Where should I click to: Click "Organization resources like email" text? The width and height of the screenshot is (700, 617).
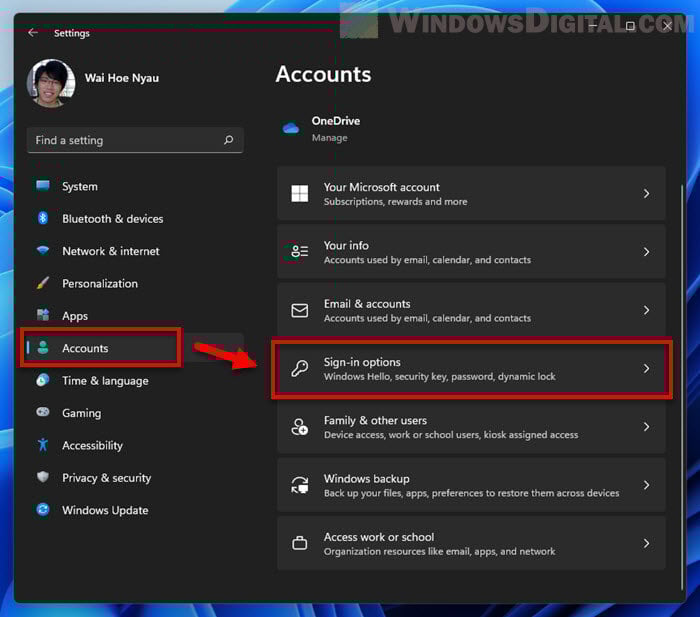[x=439, y=551]
